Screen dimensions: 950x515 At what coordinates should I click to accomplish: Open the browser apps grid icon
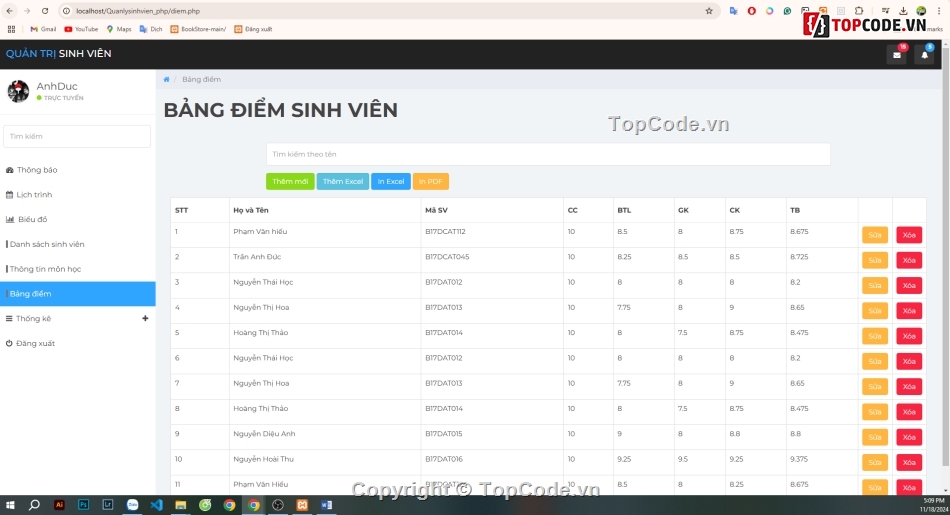12,29
